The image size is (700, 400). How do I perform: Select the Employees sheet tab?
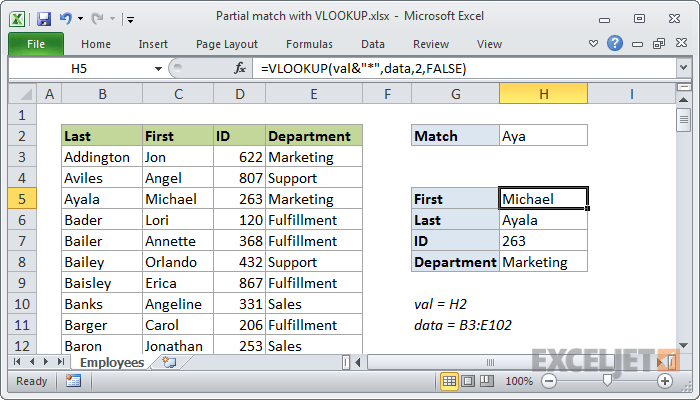[x=111, y=362]
